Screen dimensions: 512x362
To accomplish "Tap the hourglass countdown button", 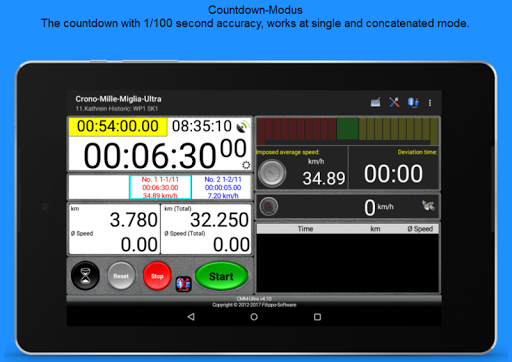I will point(85,276).
